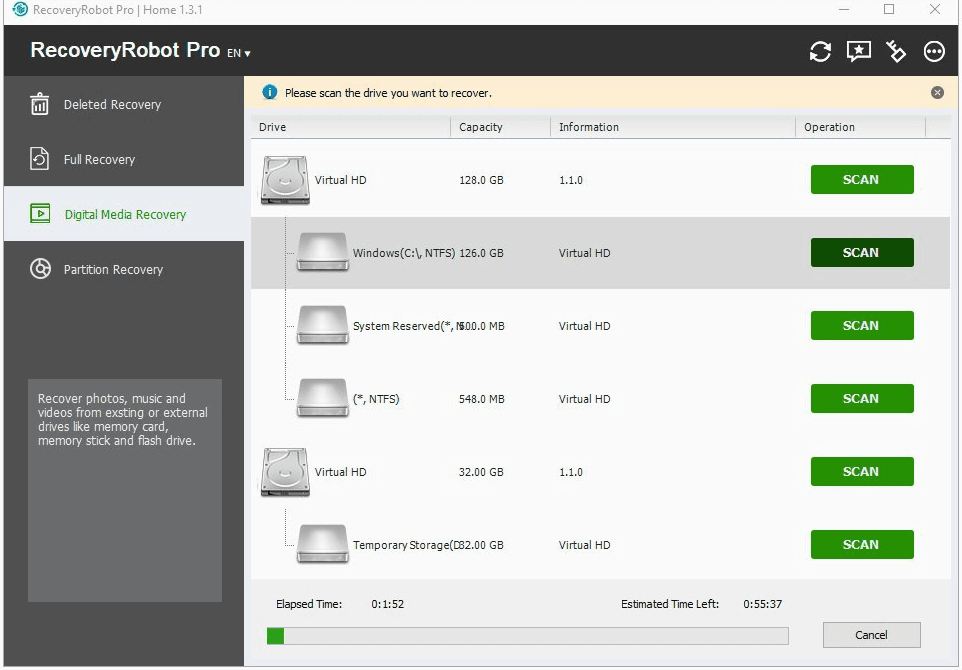Click the Operation column header

click(x=861, y=127)
